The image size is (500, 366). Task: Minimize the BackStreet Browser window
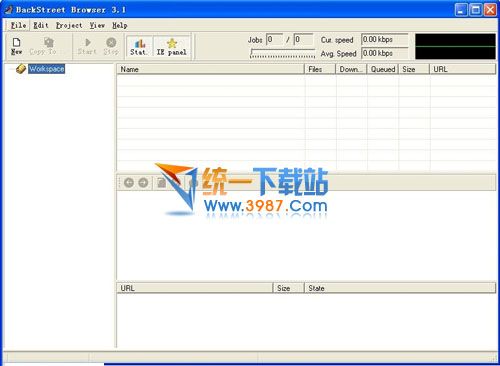coord(461,10)
